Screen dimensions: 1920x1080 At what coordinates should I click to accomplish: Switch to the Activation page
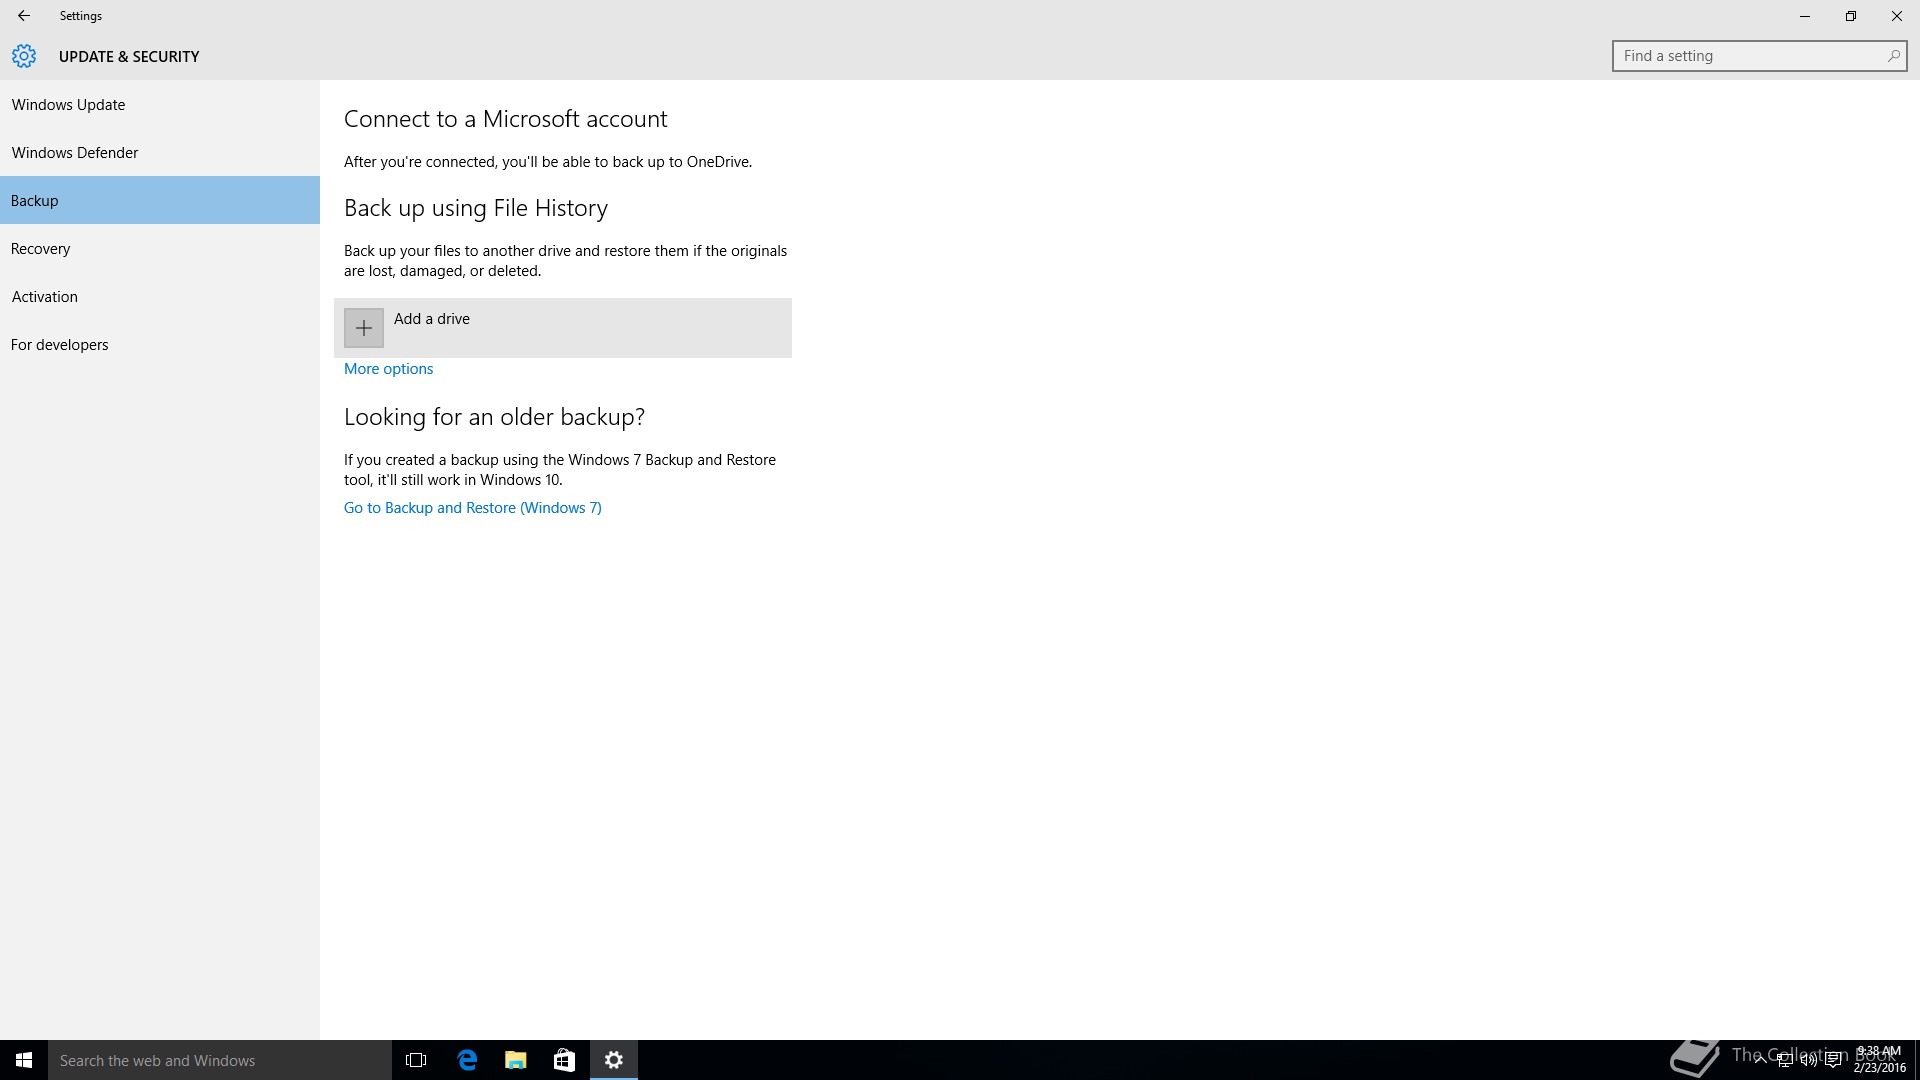[x=45, y=297]
